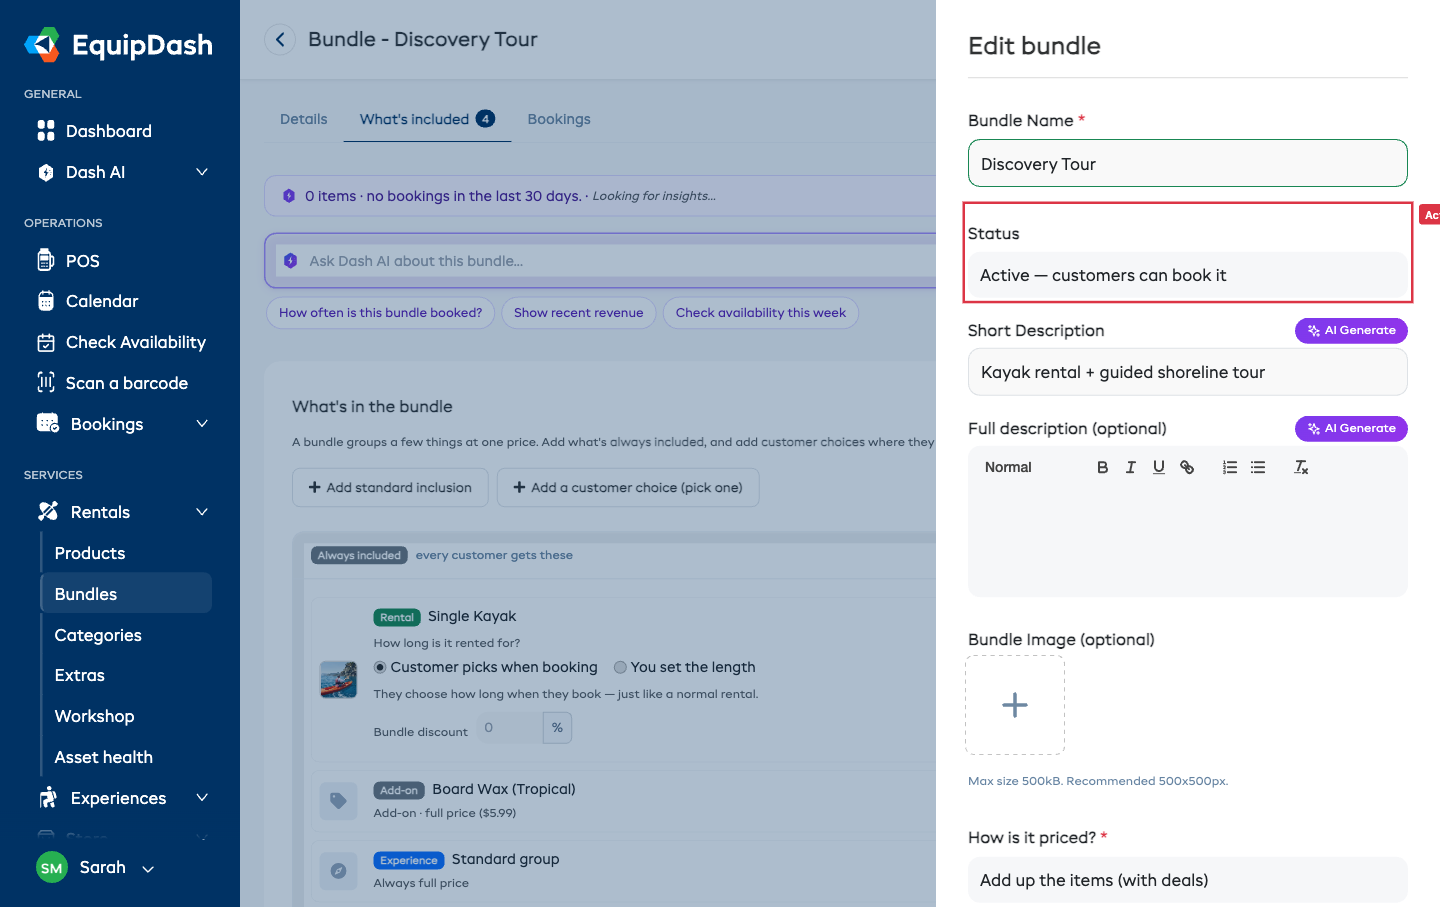1440x907 pixels.
Task: Click the Bundle Name input field
Action: pos(1187,163)
